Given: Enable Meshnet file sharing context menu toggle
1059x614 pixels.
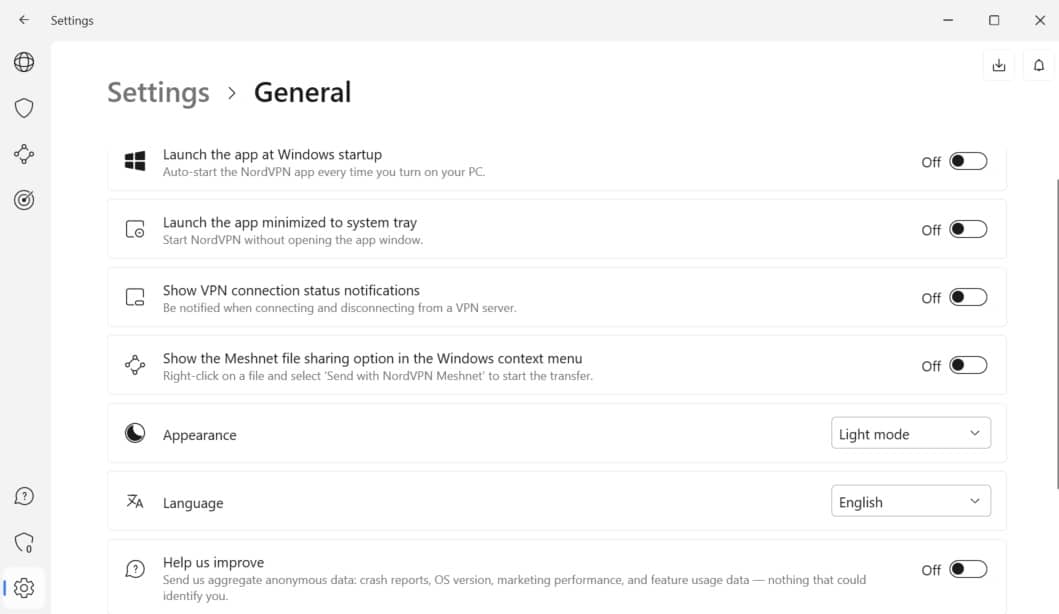Looking at the screenshot, I should 968,365.
